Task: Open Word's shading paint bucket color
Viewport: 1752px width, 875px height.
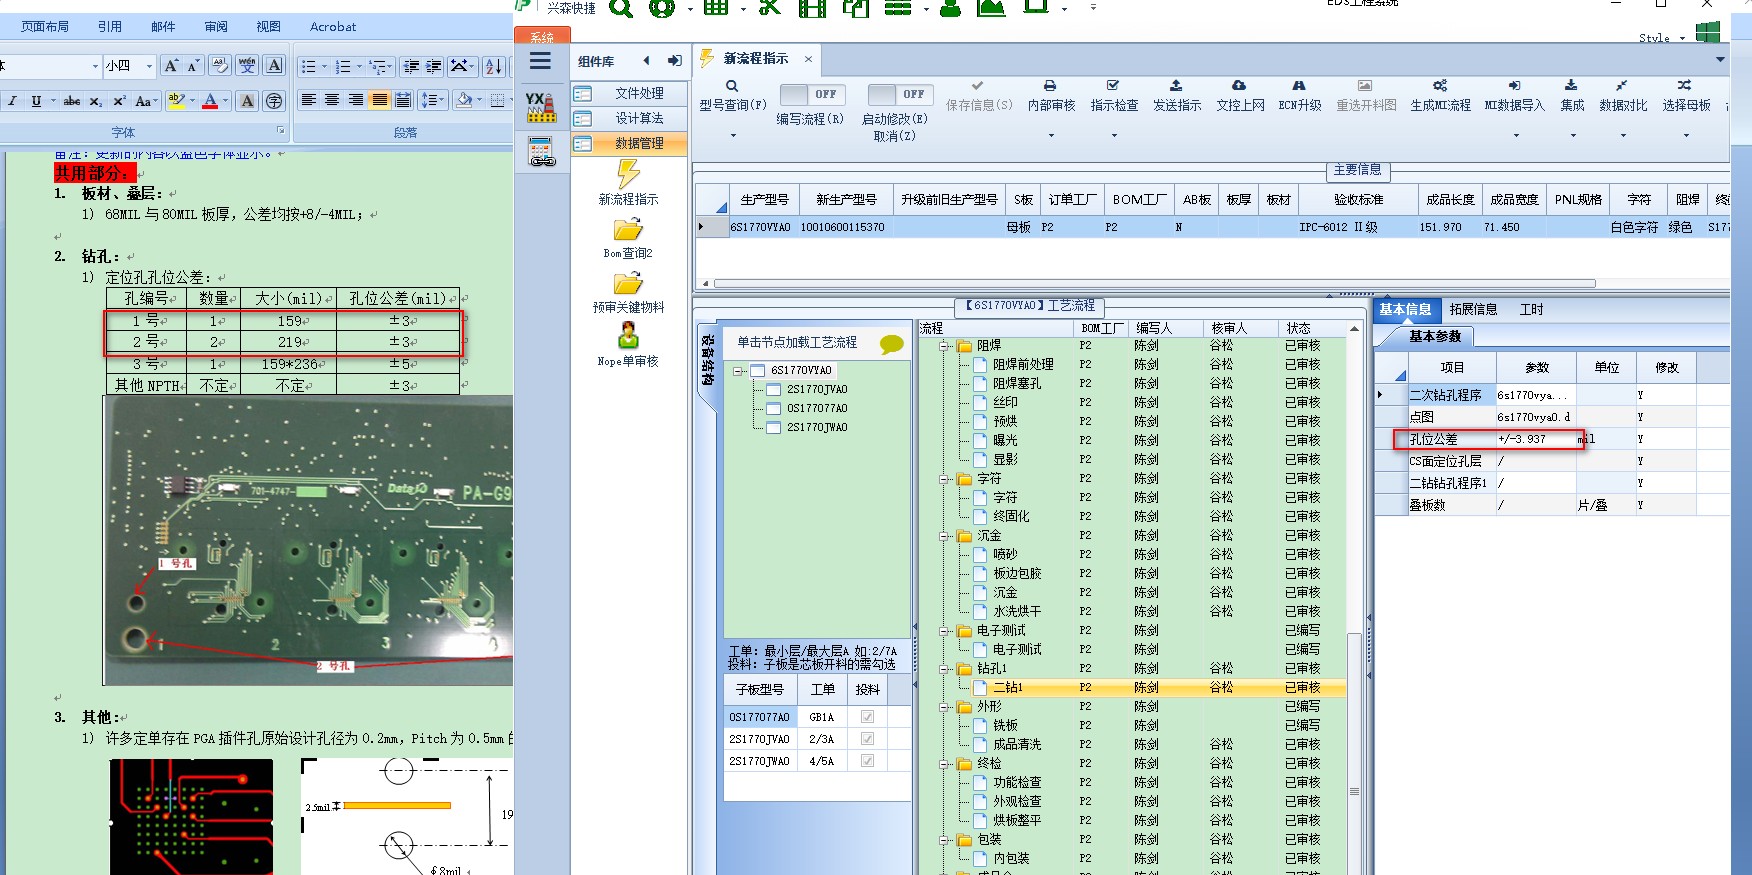Action: tap(463, 101)
